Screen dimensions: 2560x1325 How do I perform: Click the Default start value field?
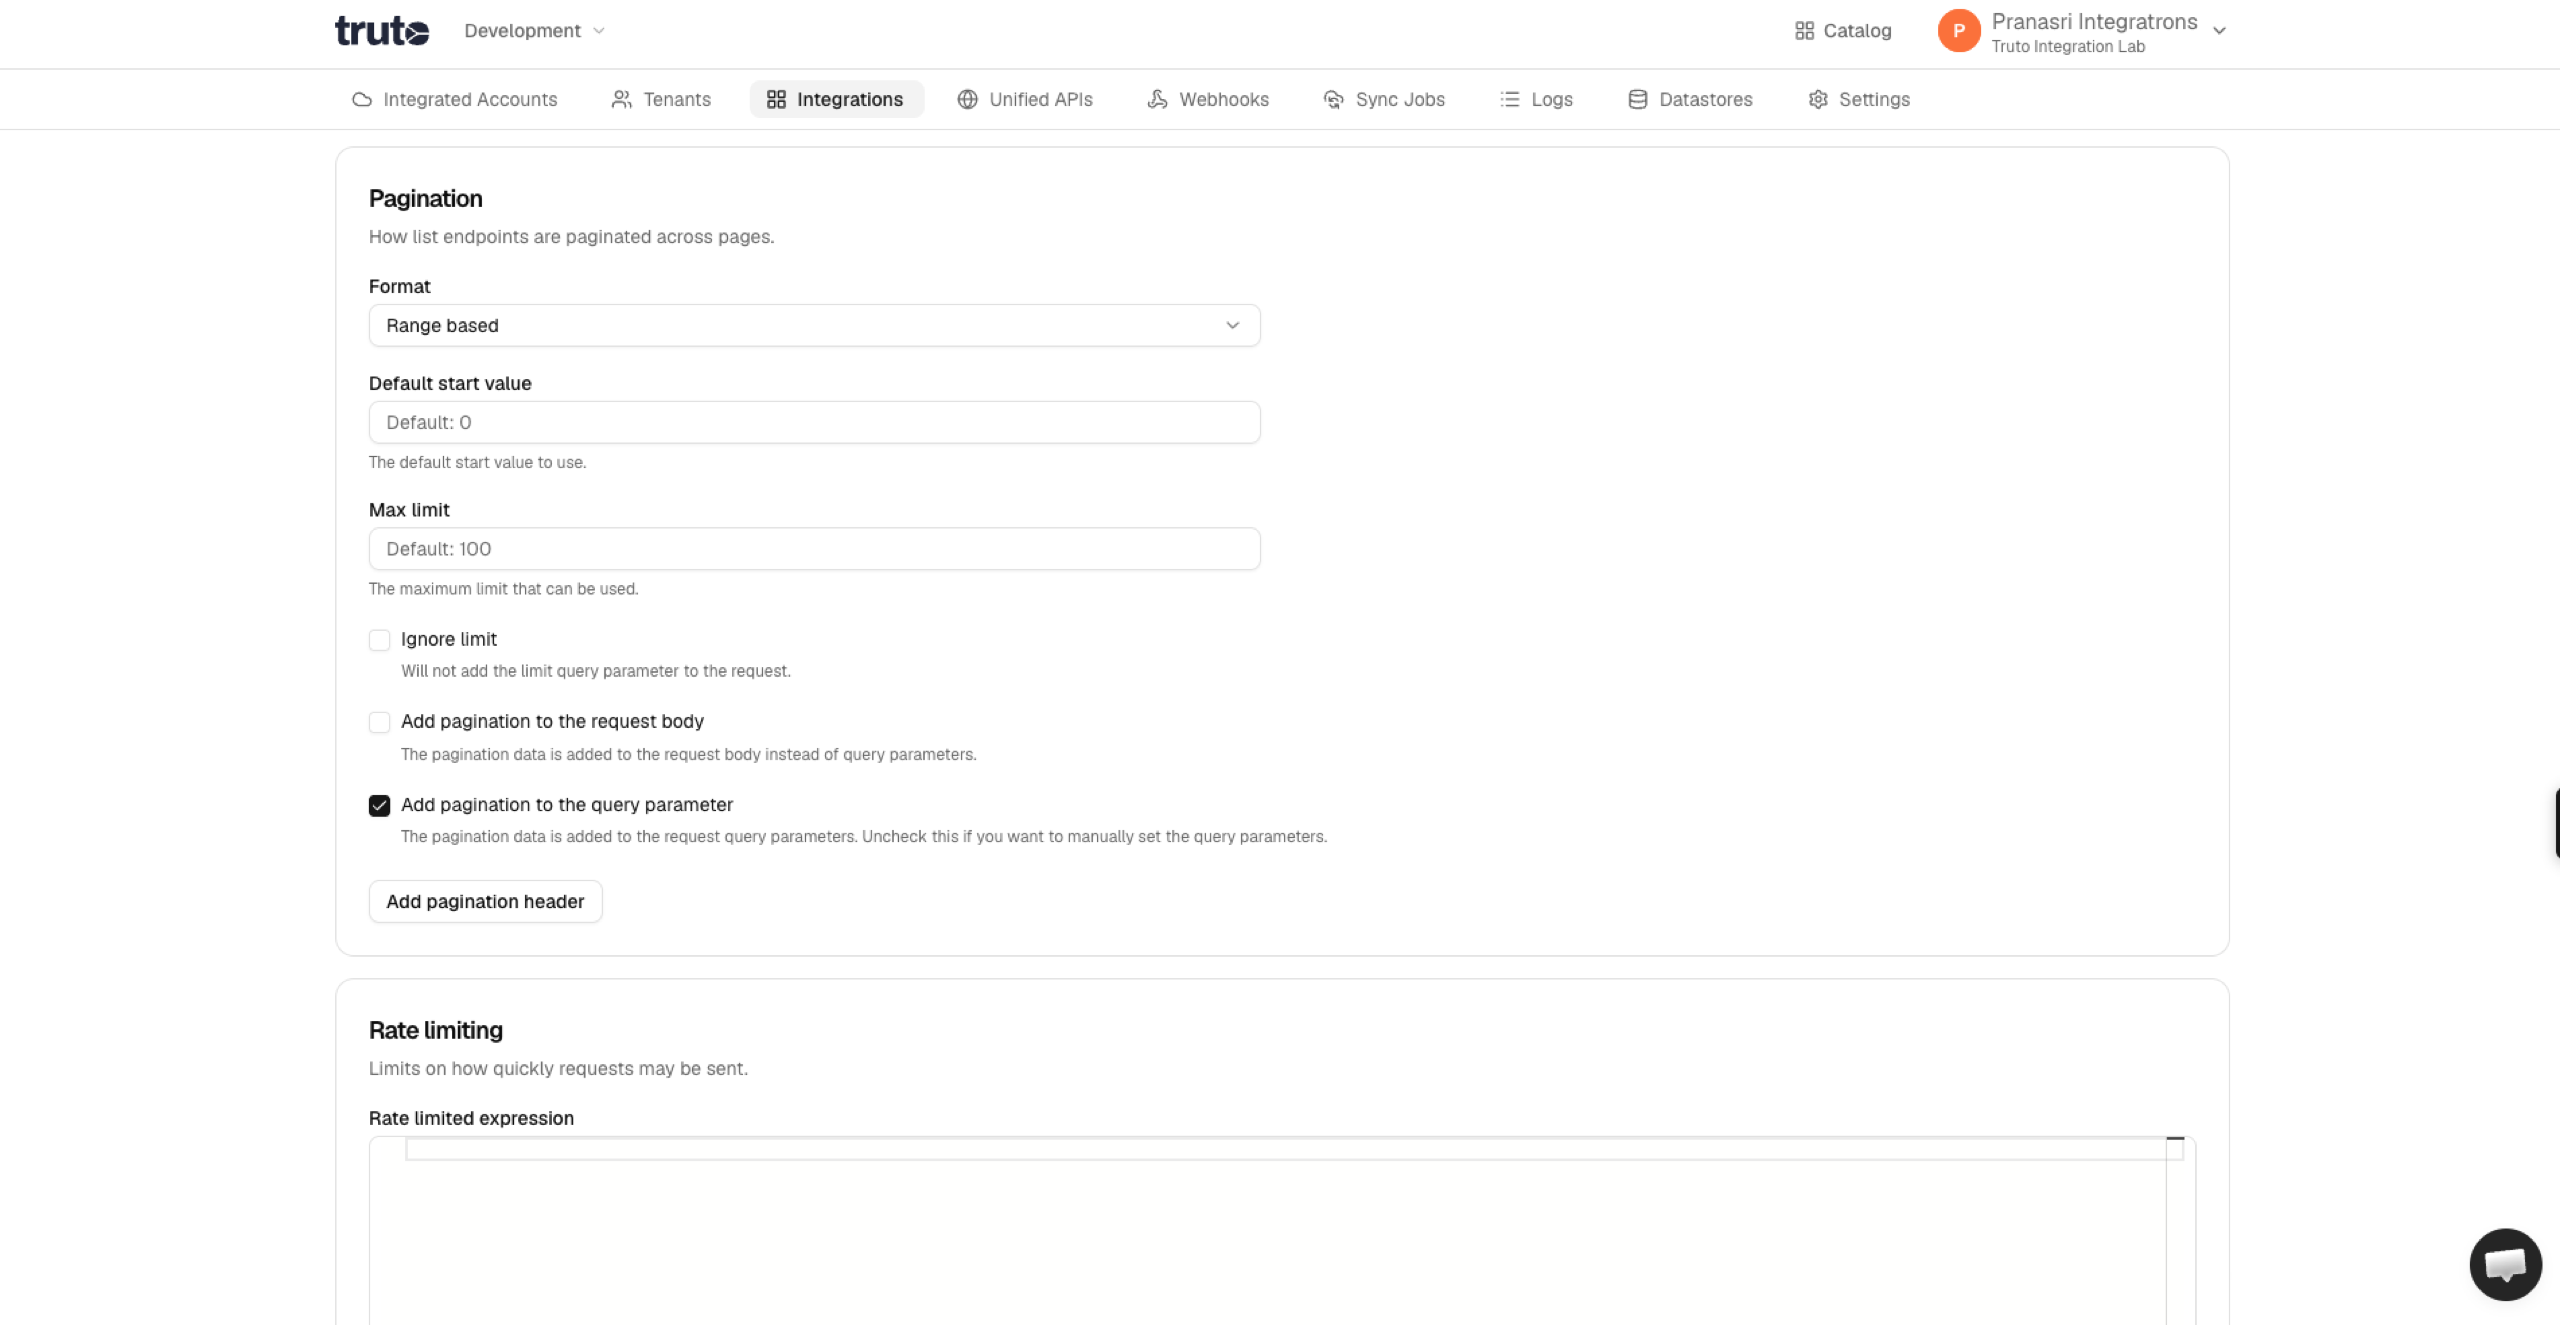click(814, 423)
